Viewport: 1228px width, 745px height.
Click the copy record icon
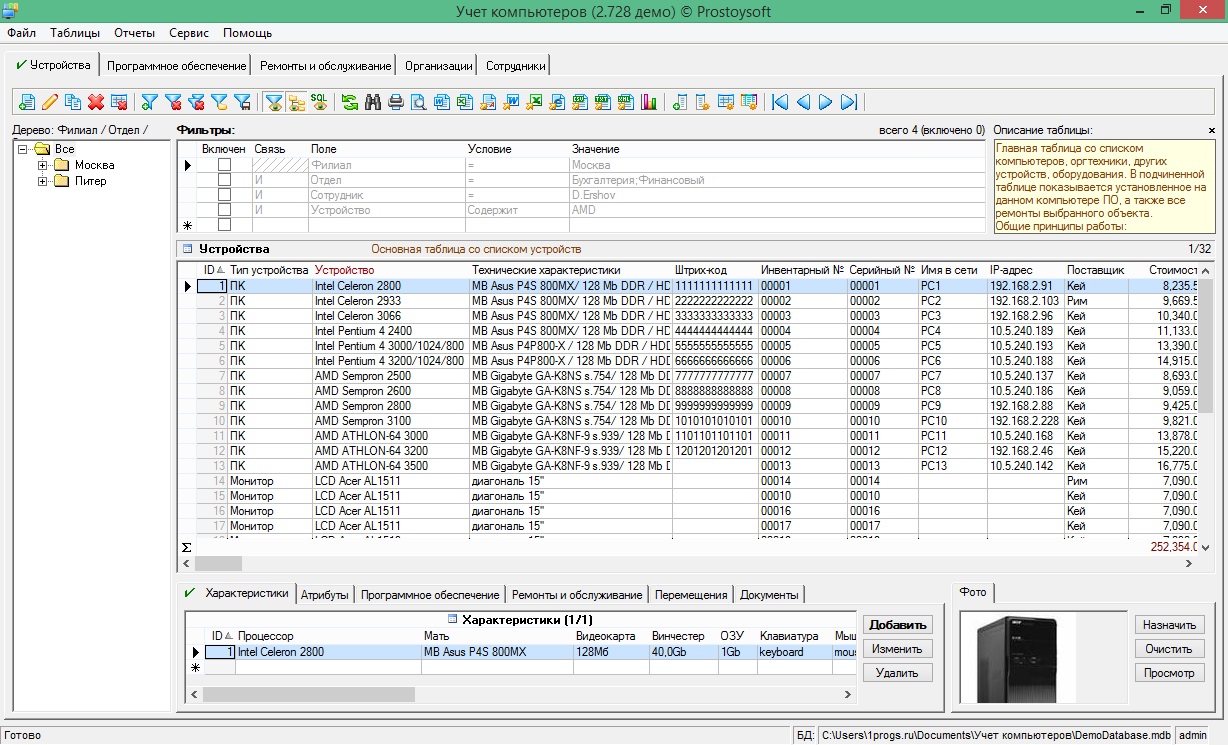click(72, 101)
